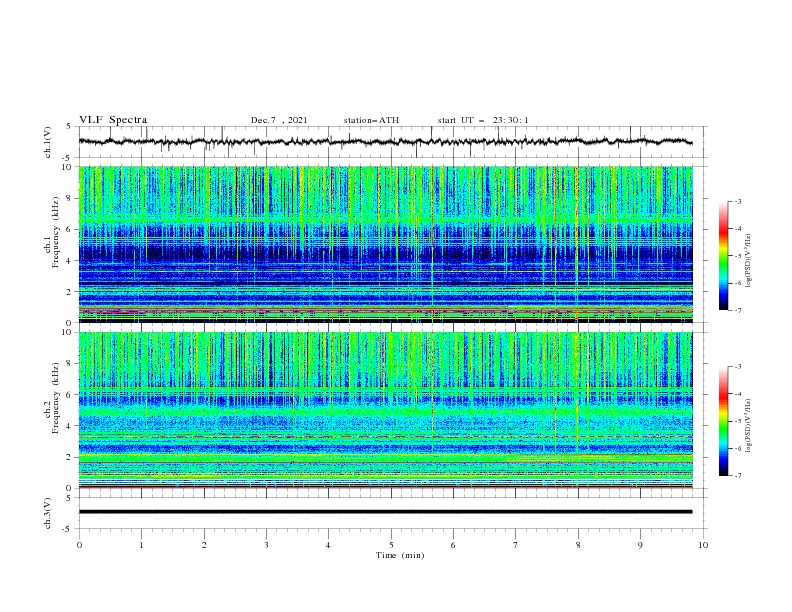Image resolution: width=792 pixels, height=612 pixels.
Task: Click time axis tick label "10"
Action: click(x=703, y=545)
